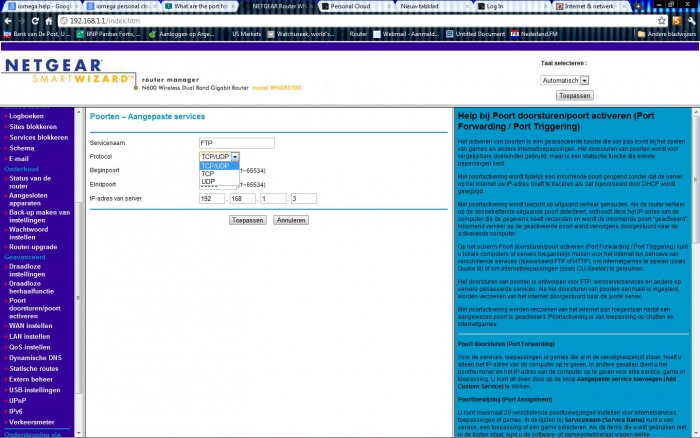Reload the page with refresh icon
The image size is (700, 438).
pos(35,21)
